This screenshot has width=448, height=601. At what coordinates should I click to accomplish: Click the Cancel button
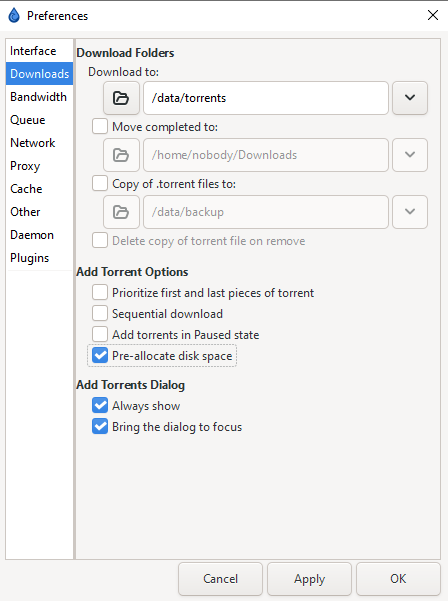[x=220, y=579]
